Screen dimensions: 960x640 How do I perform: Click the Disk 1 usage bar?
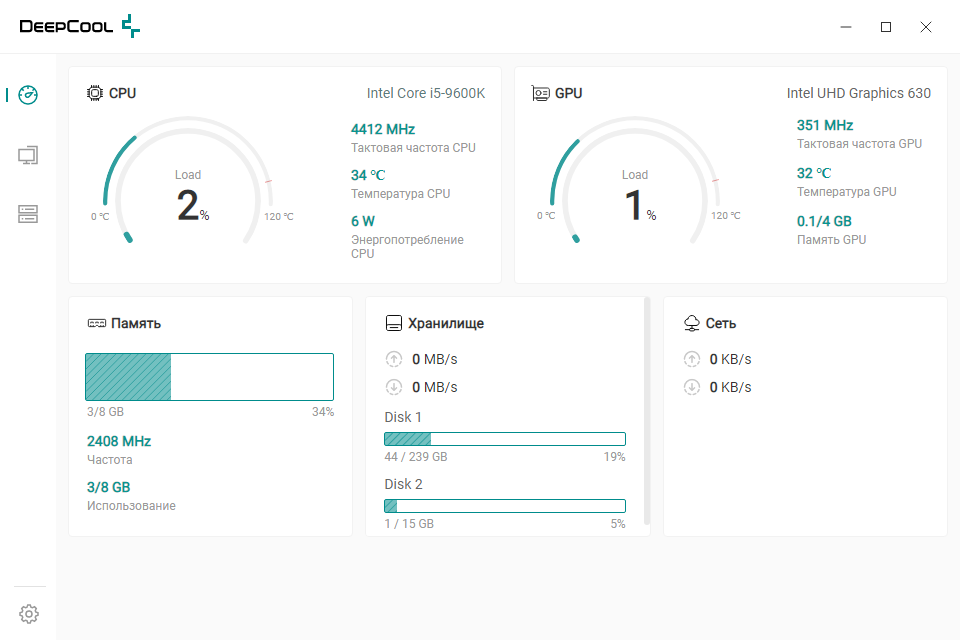505,439
